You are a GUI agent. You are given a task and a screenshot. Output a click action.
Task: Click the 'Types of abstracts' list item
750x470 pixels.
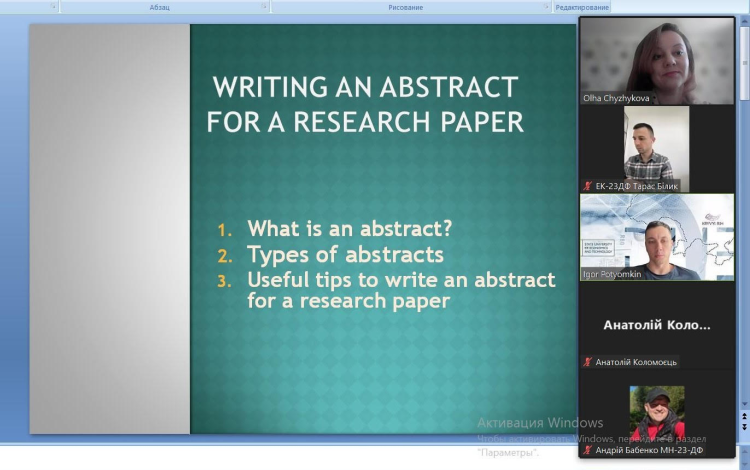coord(345,253)
